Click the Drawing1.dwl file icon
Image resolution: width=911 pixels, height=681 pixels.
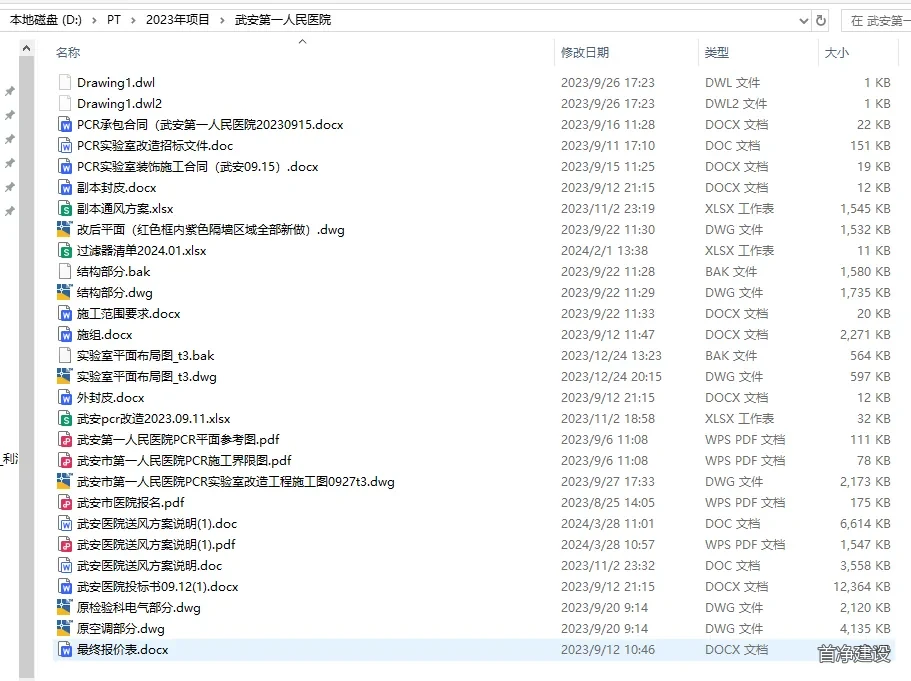point(65,83)
